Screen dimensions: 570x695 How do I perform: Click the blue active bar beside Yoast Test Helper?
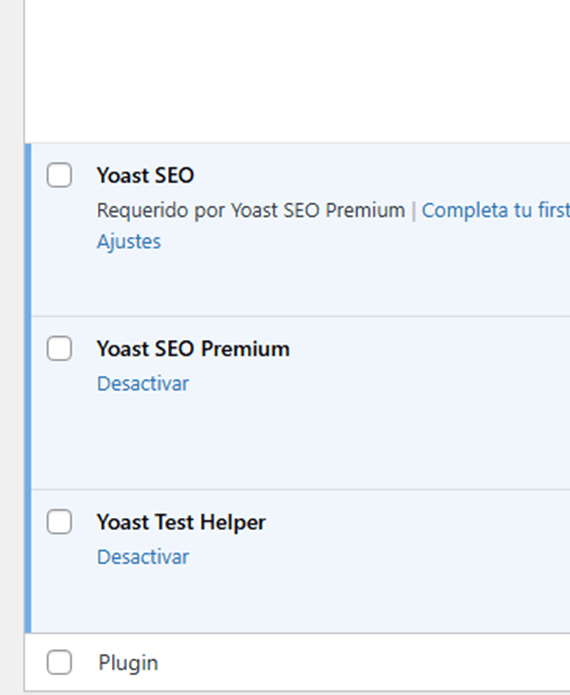point(28,562)
